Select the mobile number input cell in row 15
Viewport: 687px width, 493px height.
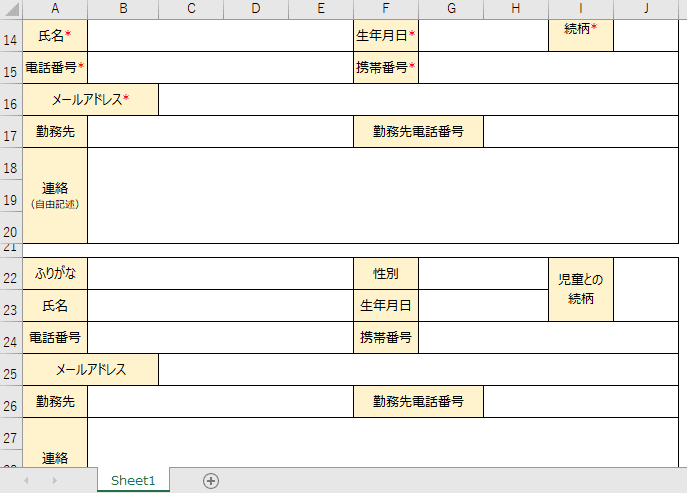pos(549,67)
